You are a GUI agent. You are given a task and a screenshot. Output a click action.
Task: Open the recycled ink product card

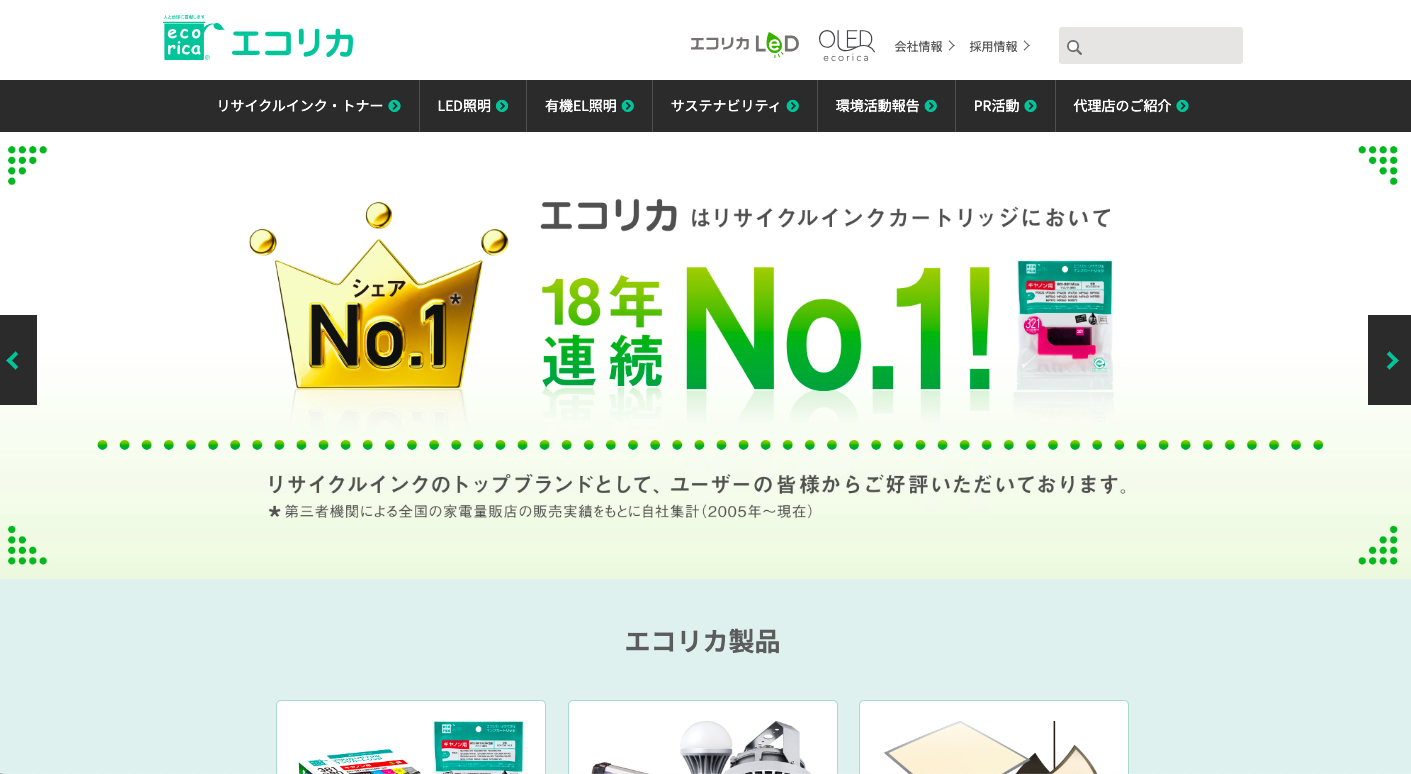click(411, 737)
